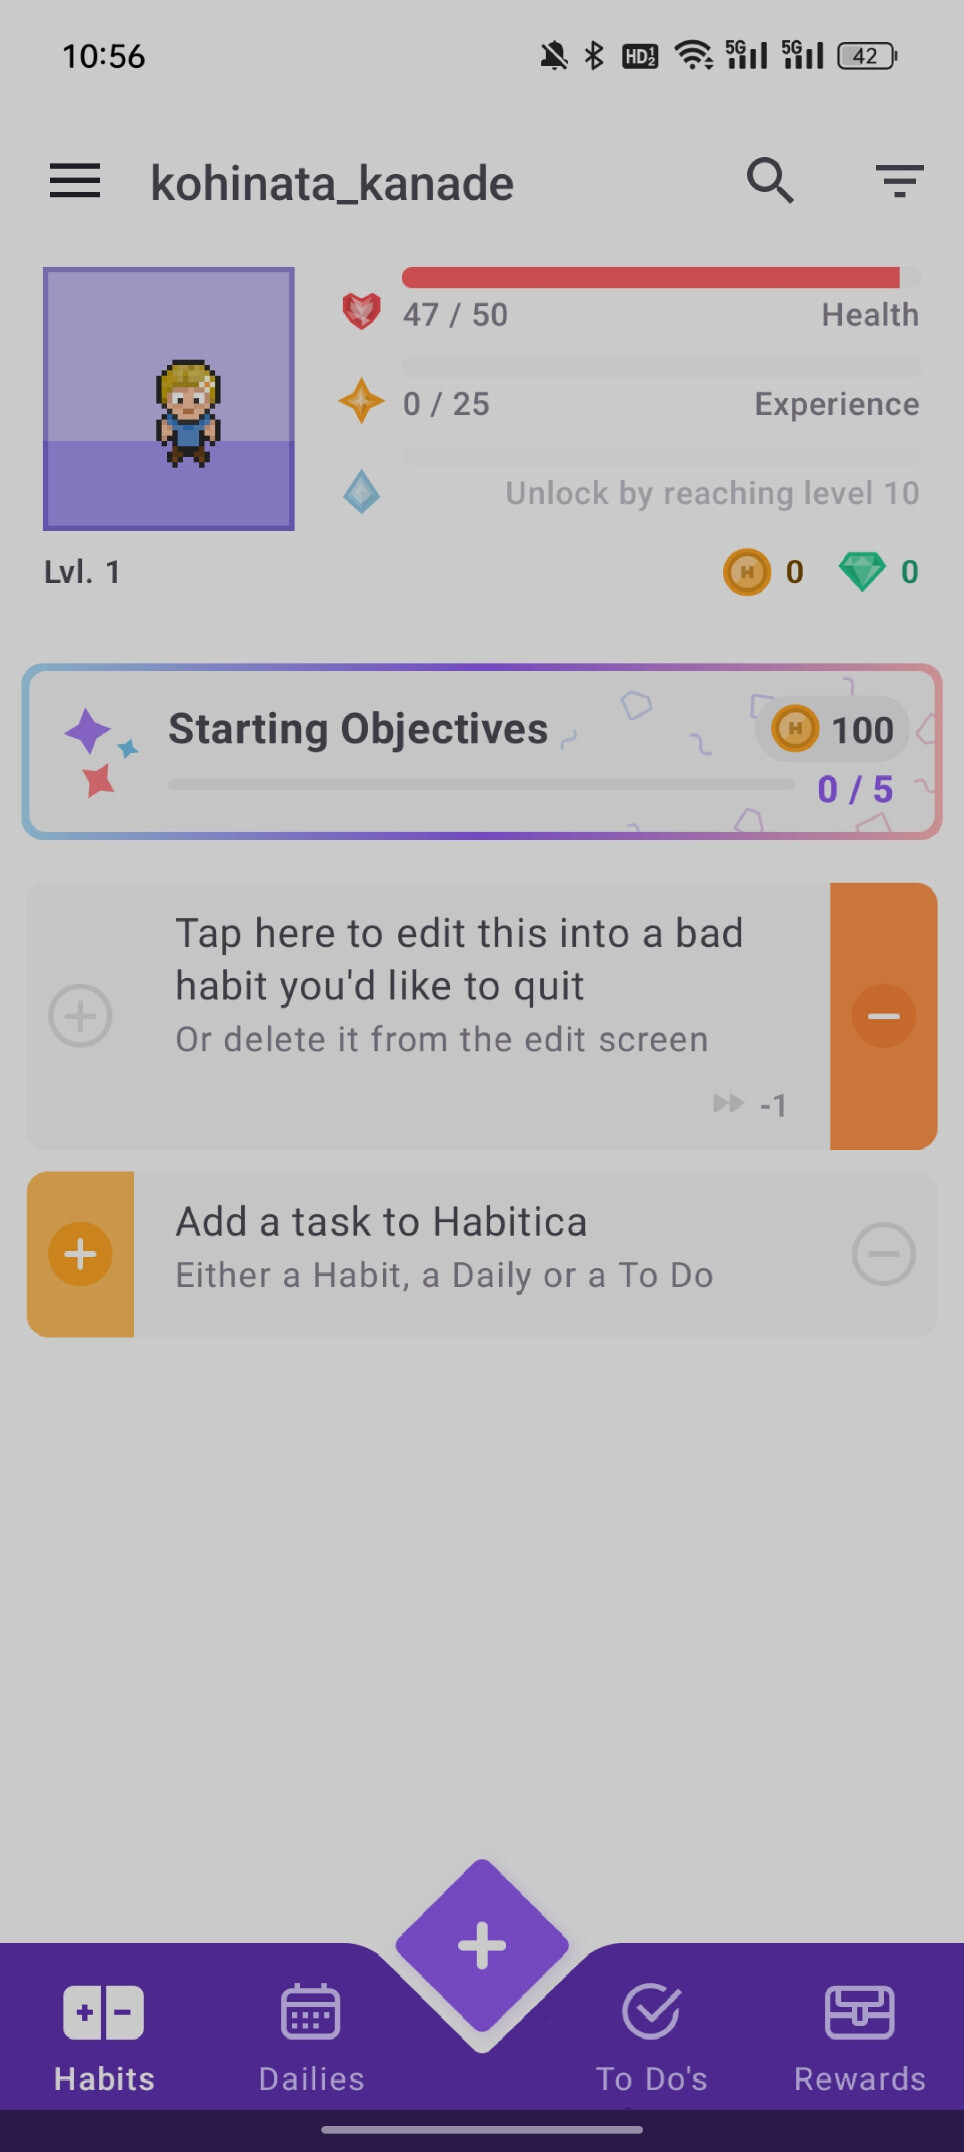The width and height of the screenshot is (964, 2152).
Task: Tap the search magnifier icon
Action: pyautogui.click(x=770, y=181)
